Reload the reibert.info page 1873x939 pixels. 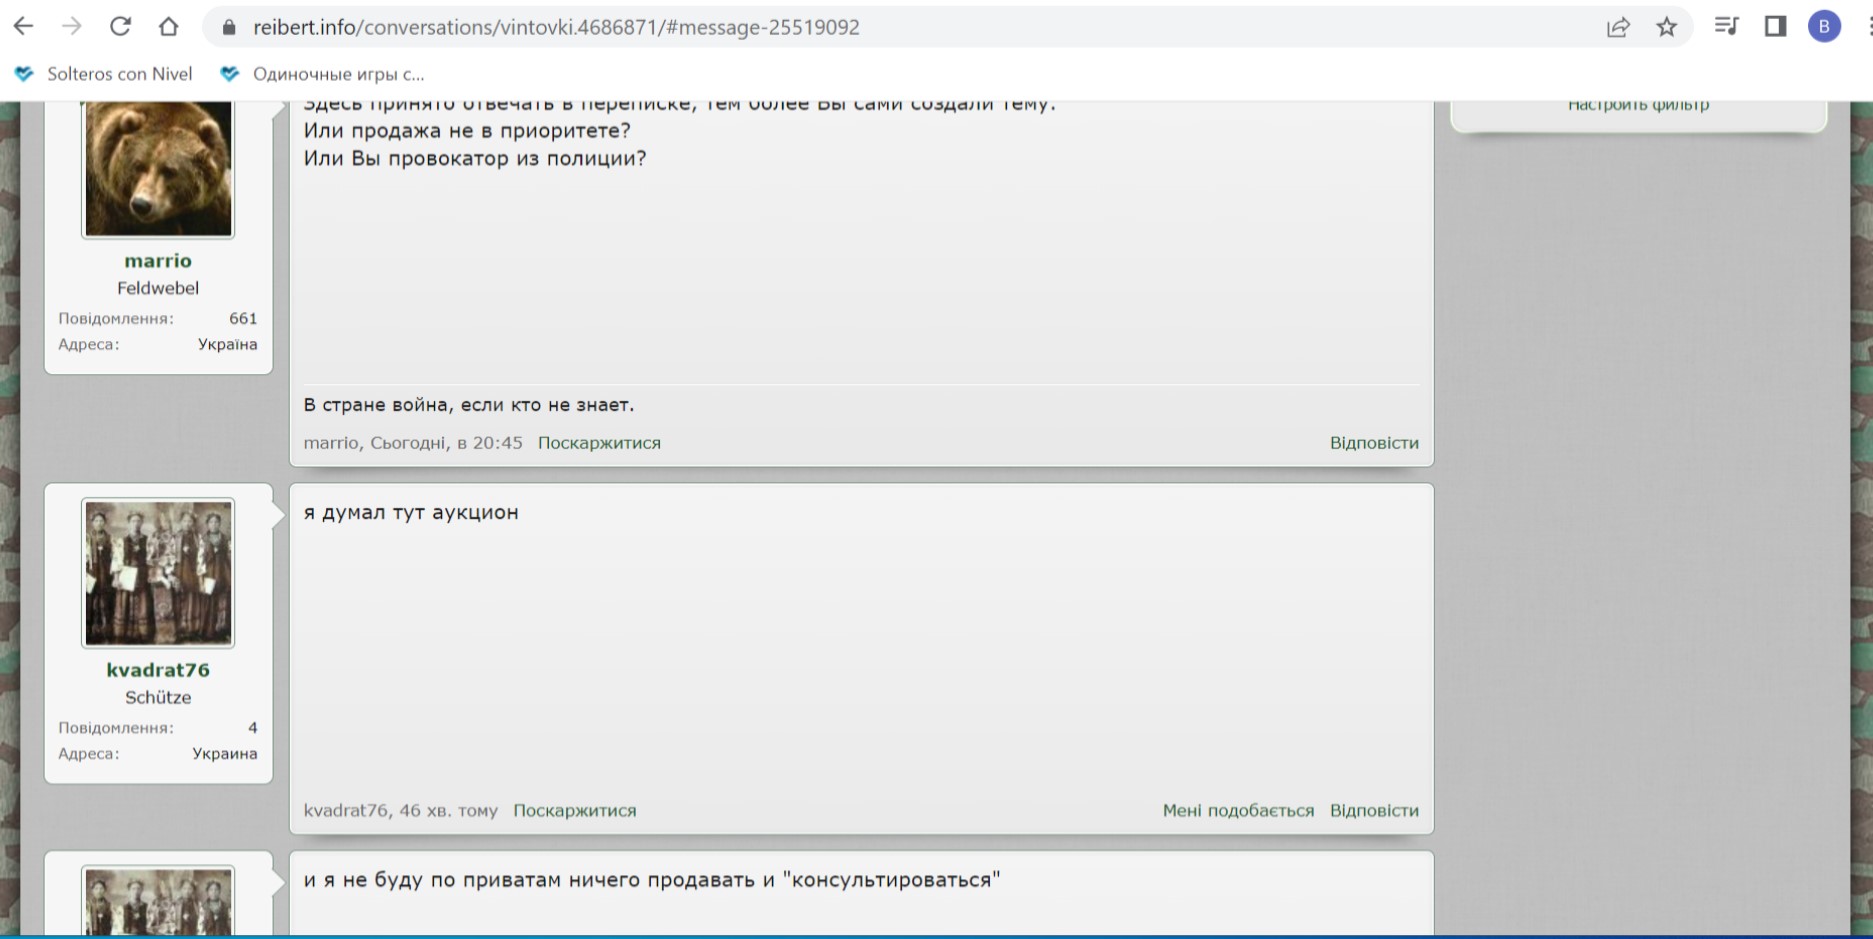[120, 27]
